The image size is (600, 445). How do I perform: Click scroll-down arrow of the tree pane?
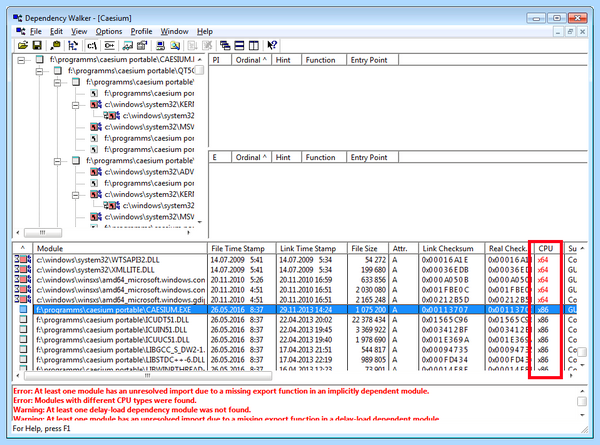(200, 222)
